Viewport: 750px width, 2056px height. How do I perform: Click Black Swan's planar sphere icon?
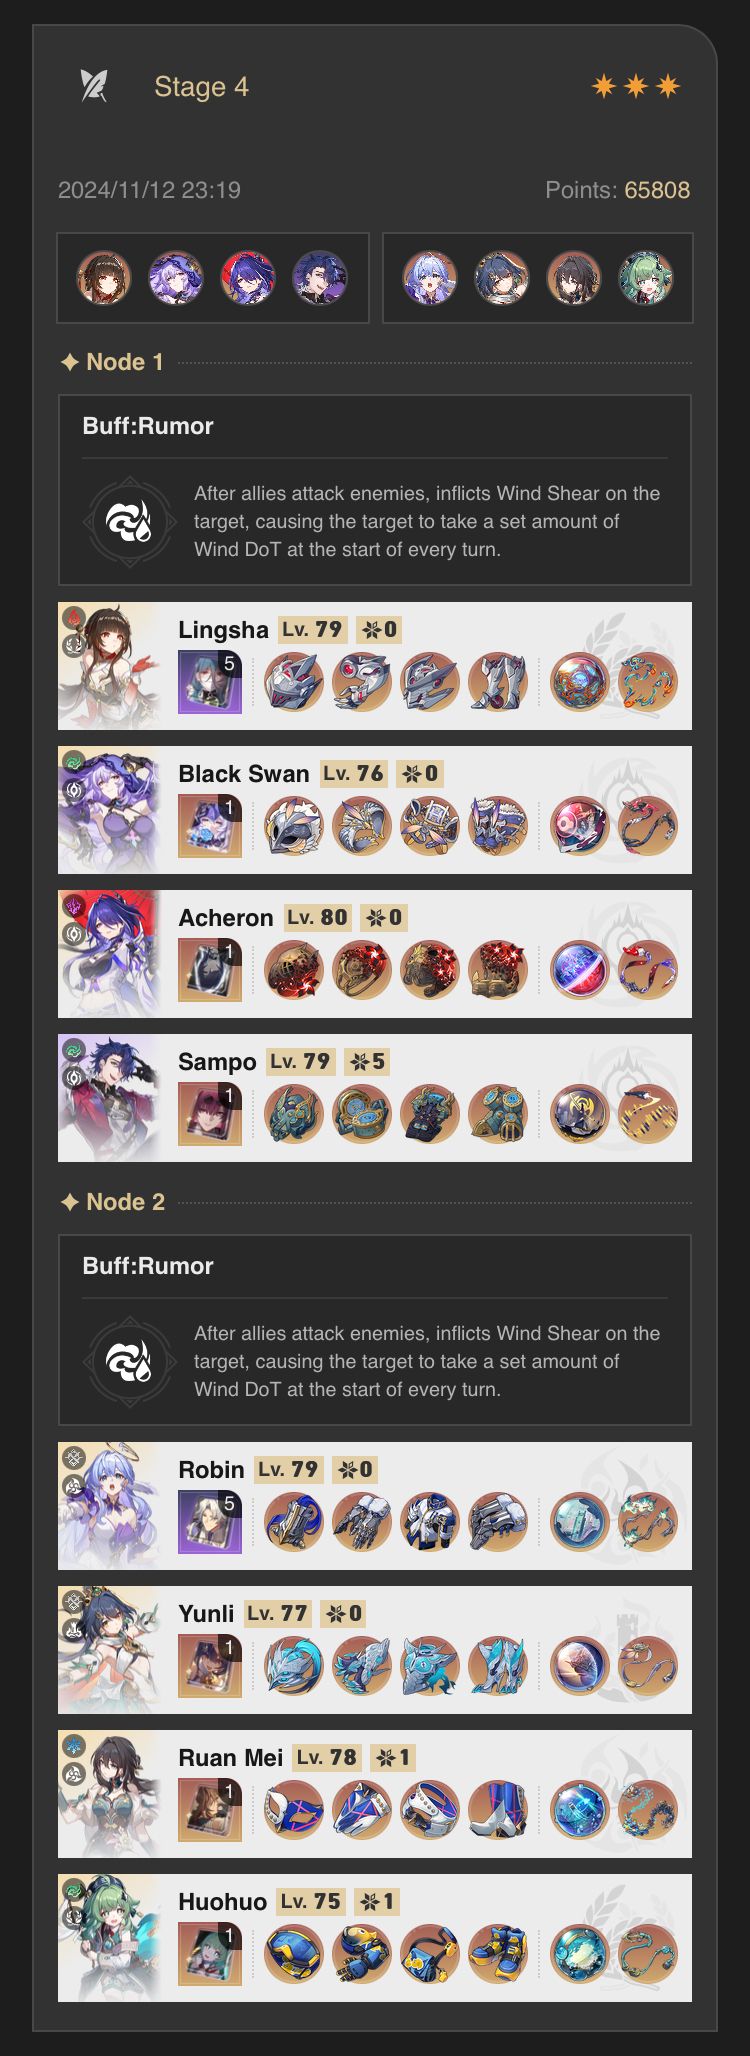580,826
